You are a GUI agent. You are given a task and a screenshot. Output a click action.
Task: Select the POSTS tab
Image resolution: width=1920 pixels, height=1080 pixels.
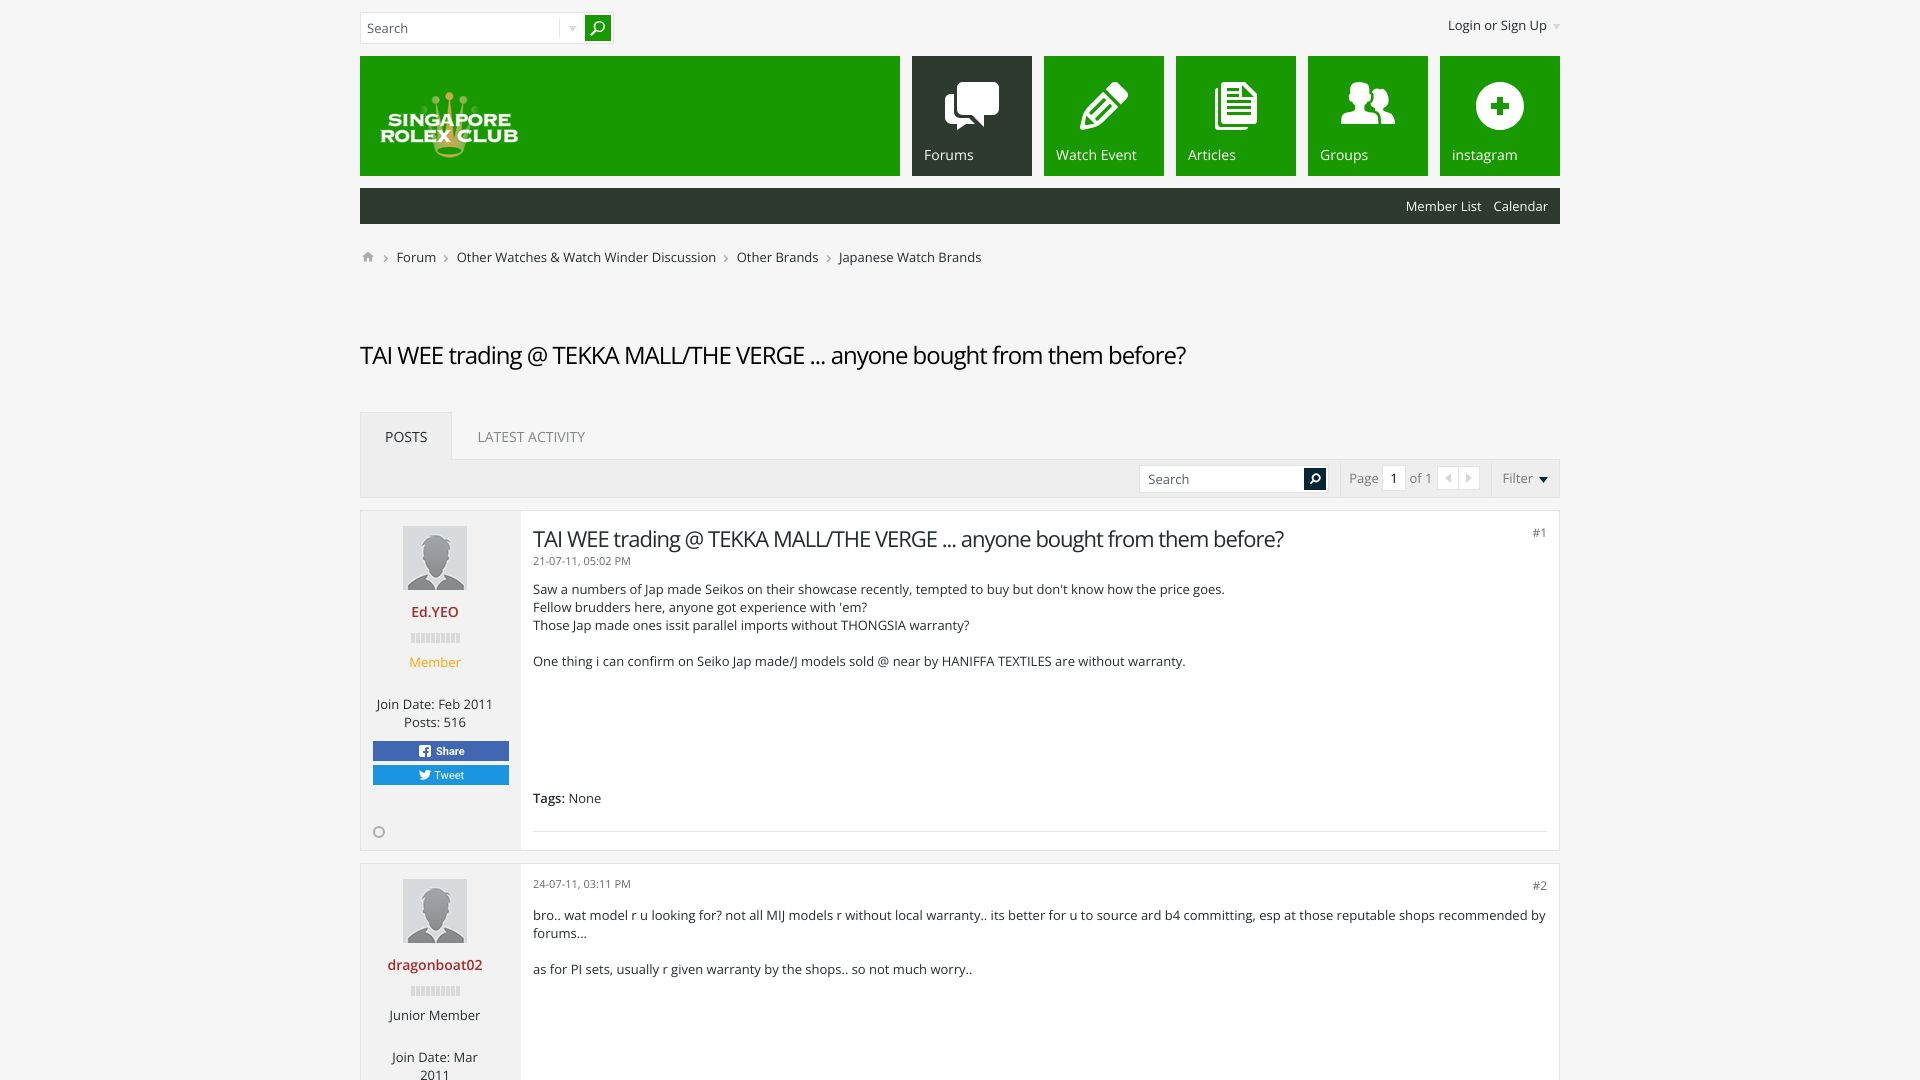(406, 436)
